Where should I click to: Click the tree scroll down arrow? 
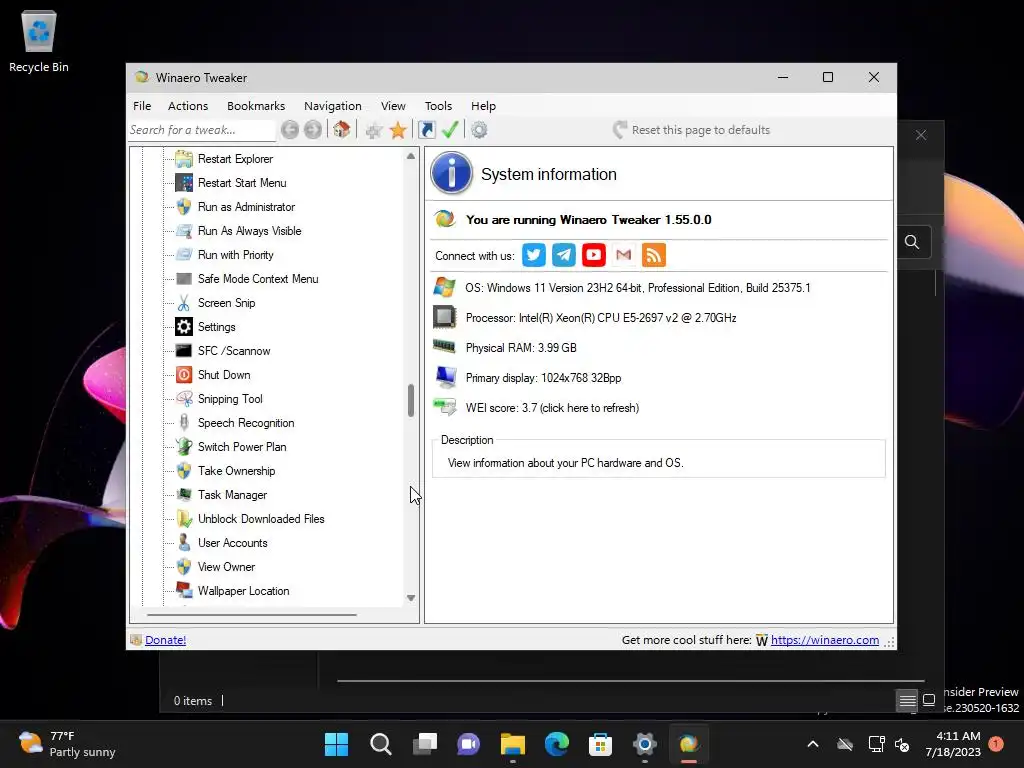pyautogui.click(x=411, y=598)
